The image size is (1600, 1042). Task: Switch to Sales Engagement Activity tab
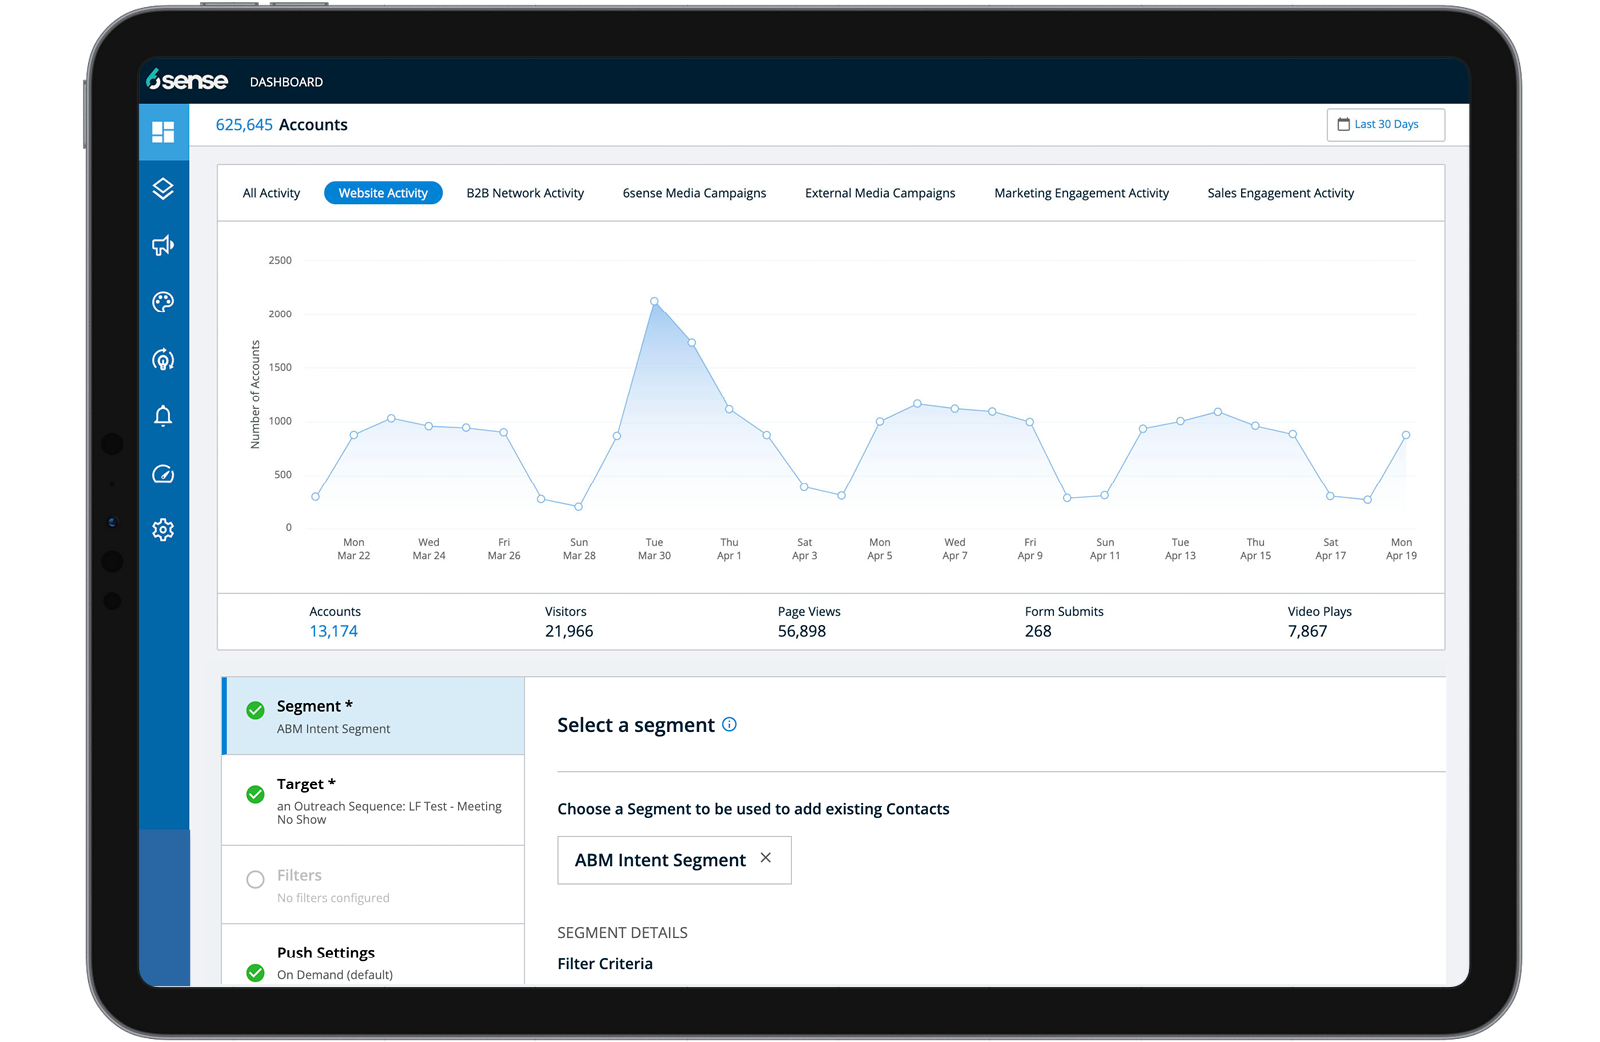pyautogui.click(x=1280, y=193)
